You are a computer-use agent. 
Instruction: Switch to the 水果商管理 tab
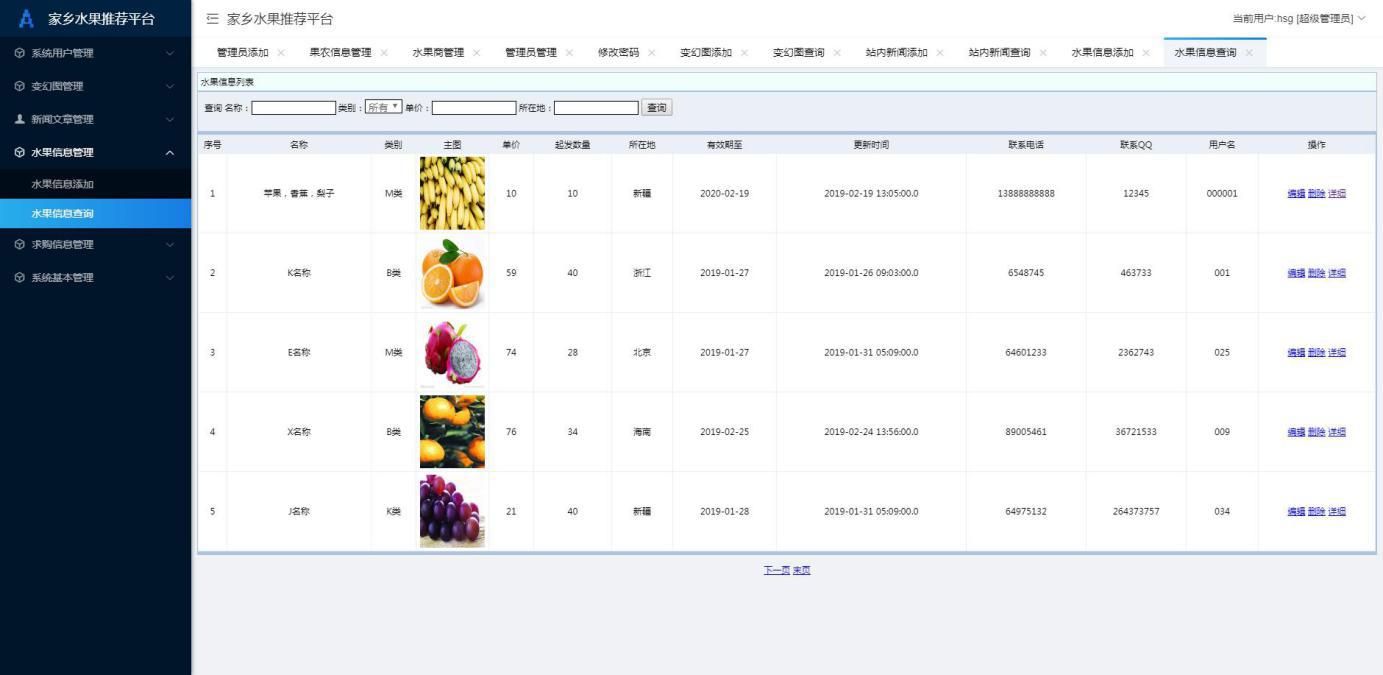[x=438, y=53]
